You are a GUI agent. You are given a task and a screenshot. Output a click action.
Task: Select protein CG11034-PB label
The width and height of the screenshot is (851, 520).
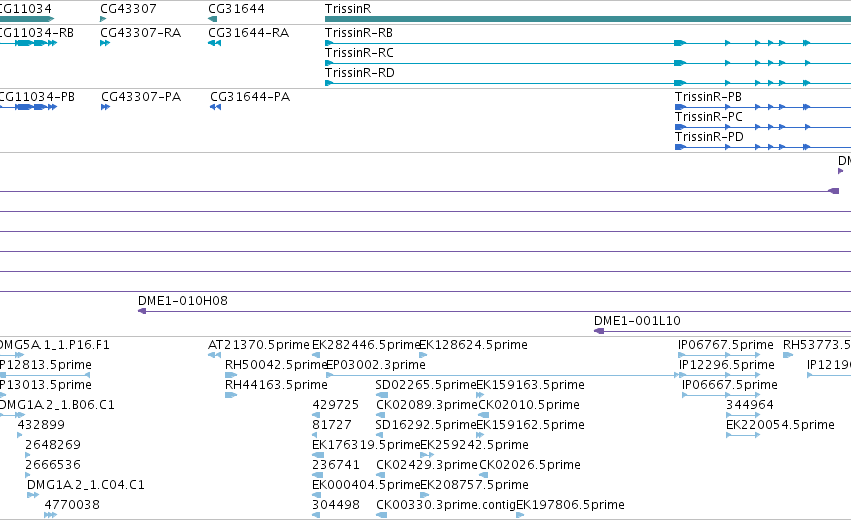coord(37,97)
